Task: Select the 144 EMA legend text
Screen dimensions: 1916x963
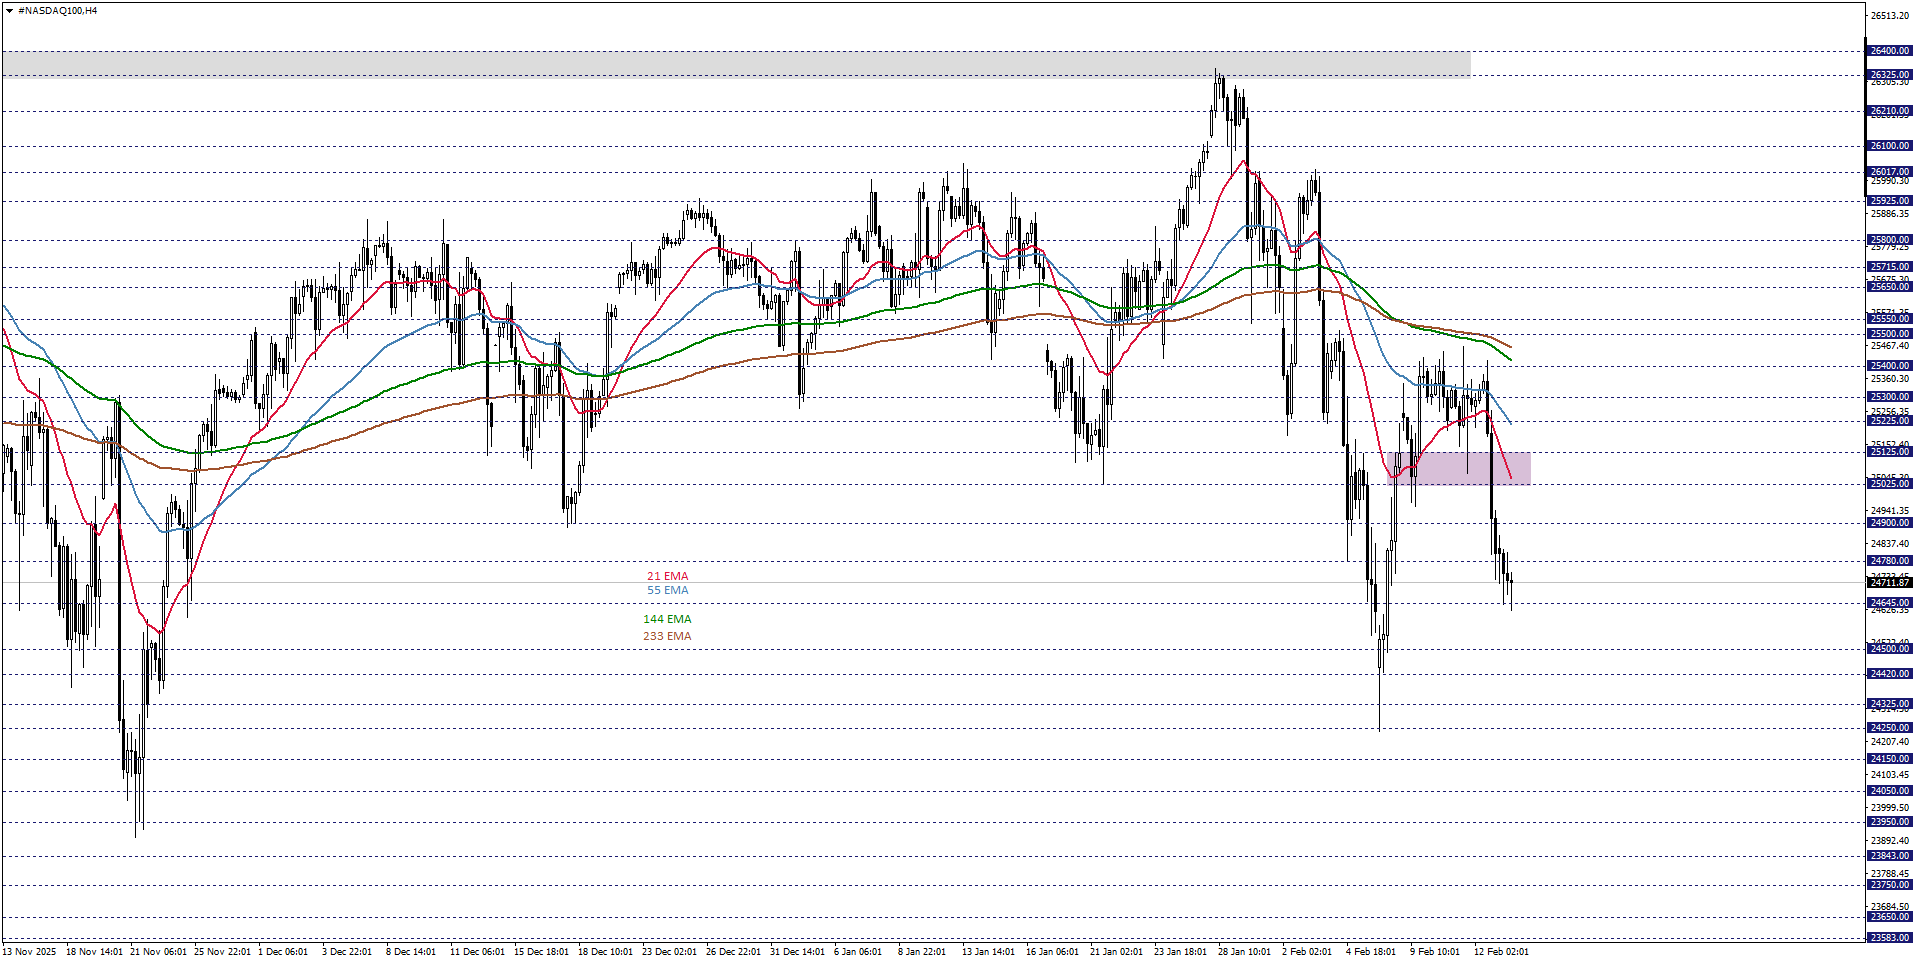Action: pos(666,619)
